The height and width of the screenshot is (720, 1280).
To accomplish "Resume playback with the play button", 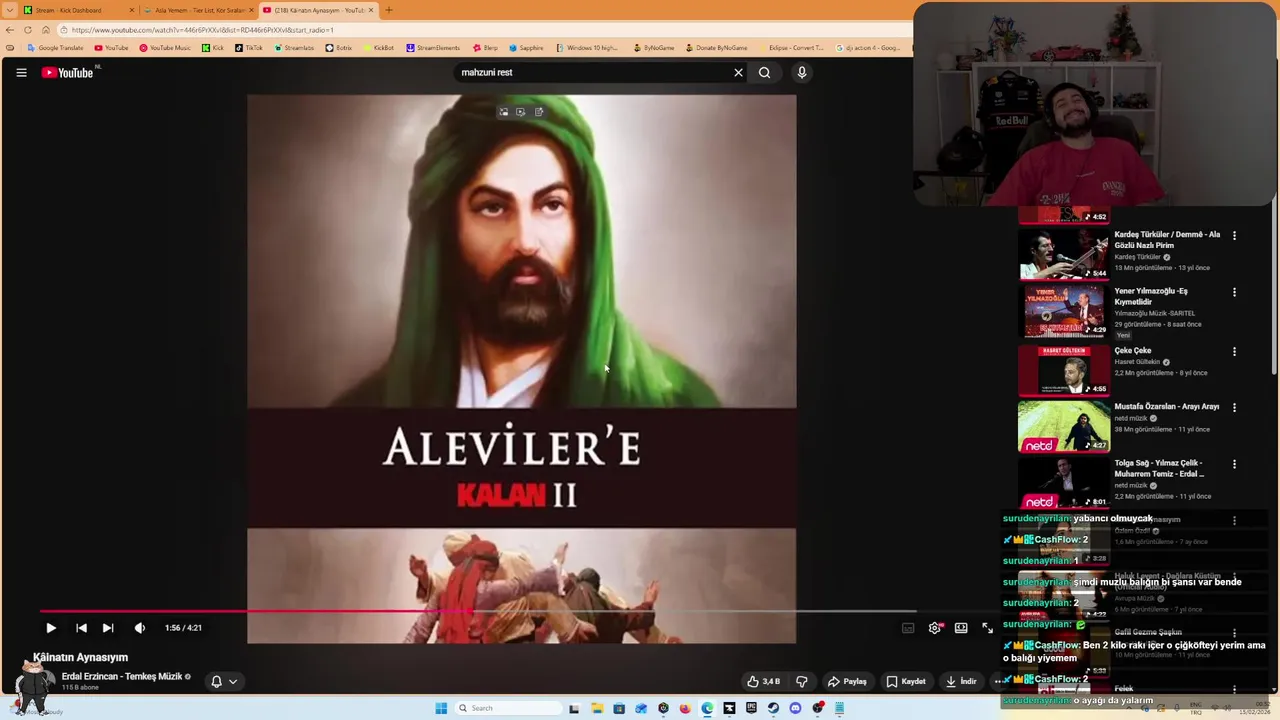I will coord(50,628).
